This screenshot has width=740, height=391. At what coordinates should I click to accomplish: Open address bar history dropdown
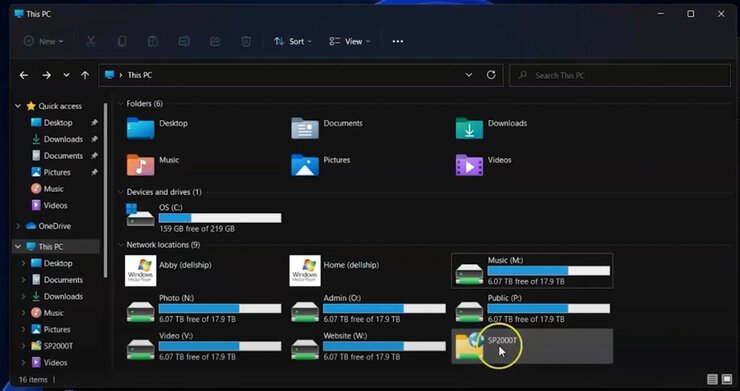(x=469, y=75)
